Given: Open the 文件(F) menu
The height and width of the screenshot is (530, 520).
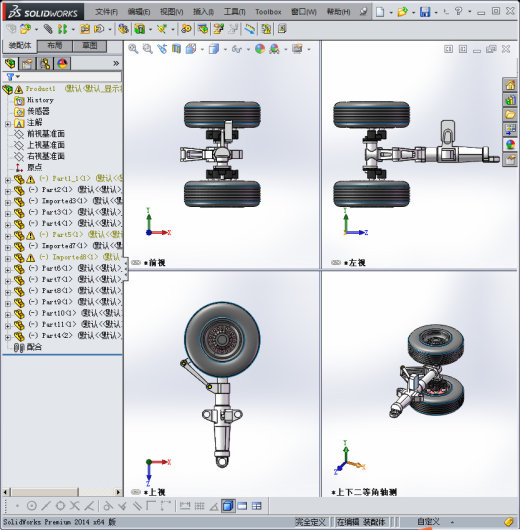Looking at the screenshot, I should coord(106,12).
